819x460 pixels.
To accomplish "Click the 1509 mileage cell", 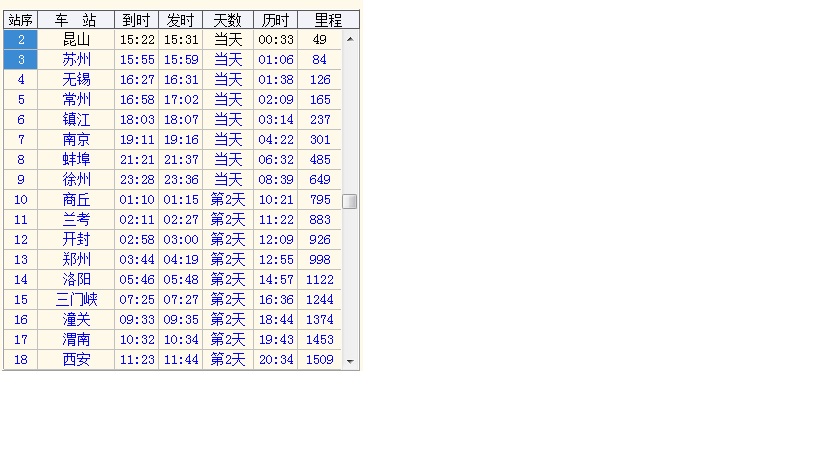I will tap(319, 360).
